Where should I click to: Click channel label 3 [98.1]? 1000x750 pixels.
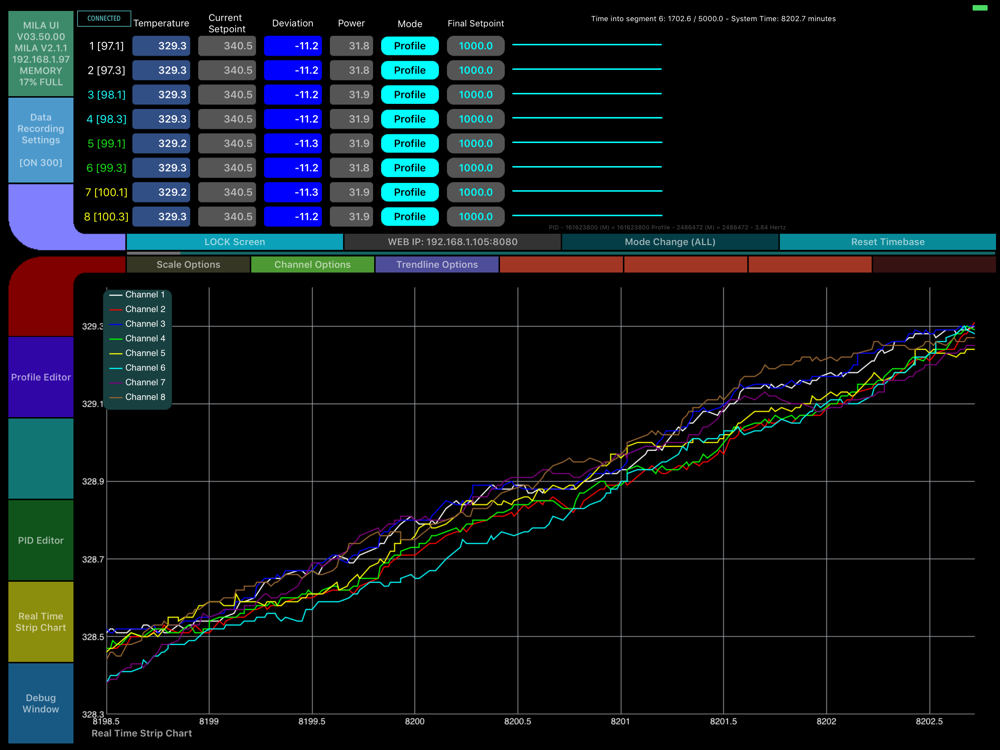coord(106,94)
